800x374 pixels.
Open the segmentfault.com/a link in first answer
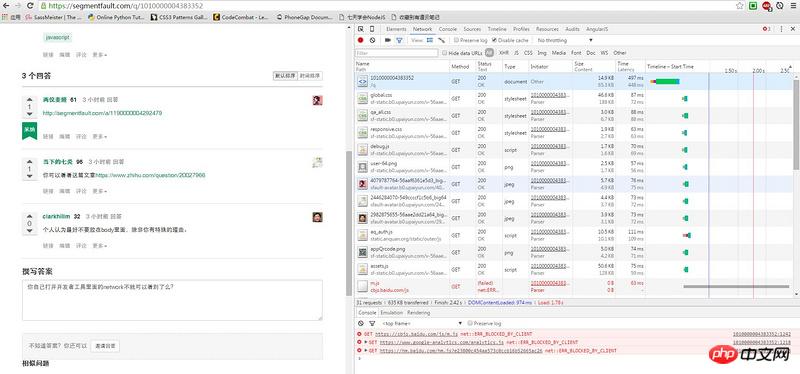103,113
